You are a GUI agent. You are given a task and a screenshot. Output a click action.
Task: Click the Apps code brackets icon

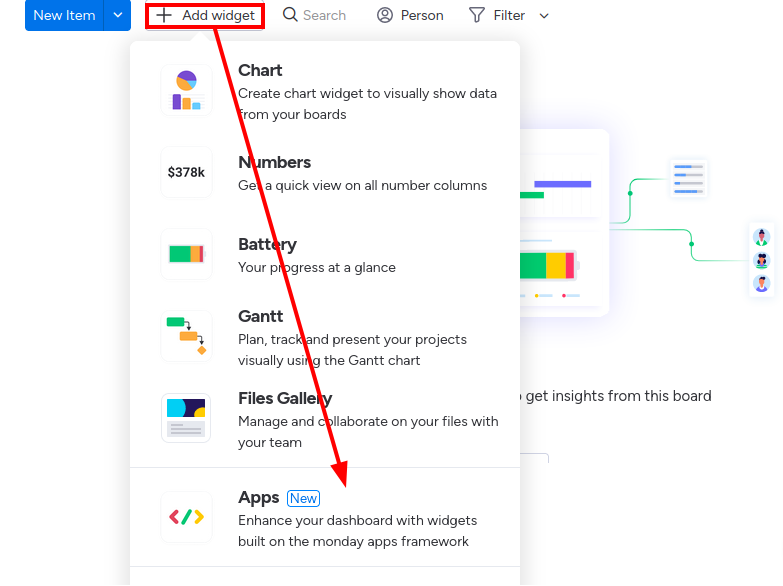tap(186, 517)
